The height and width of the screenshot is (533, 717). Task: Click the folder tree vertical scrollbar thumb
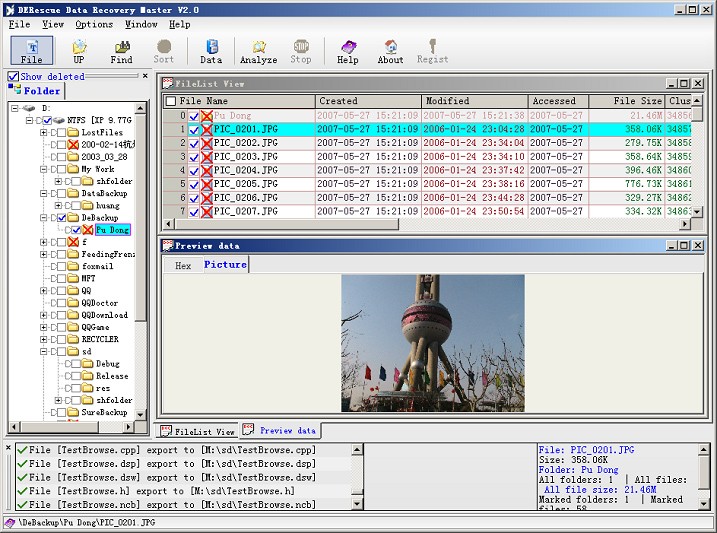point(141,217)
